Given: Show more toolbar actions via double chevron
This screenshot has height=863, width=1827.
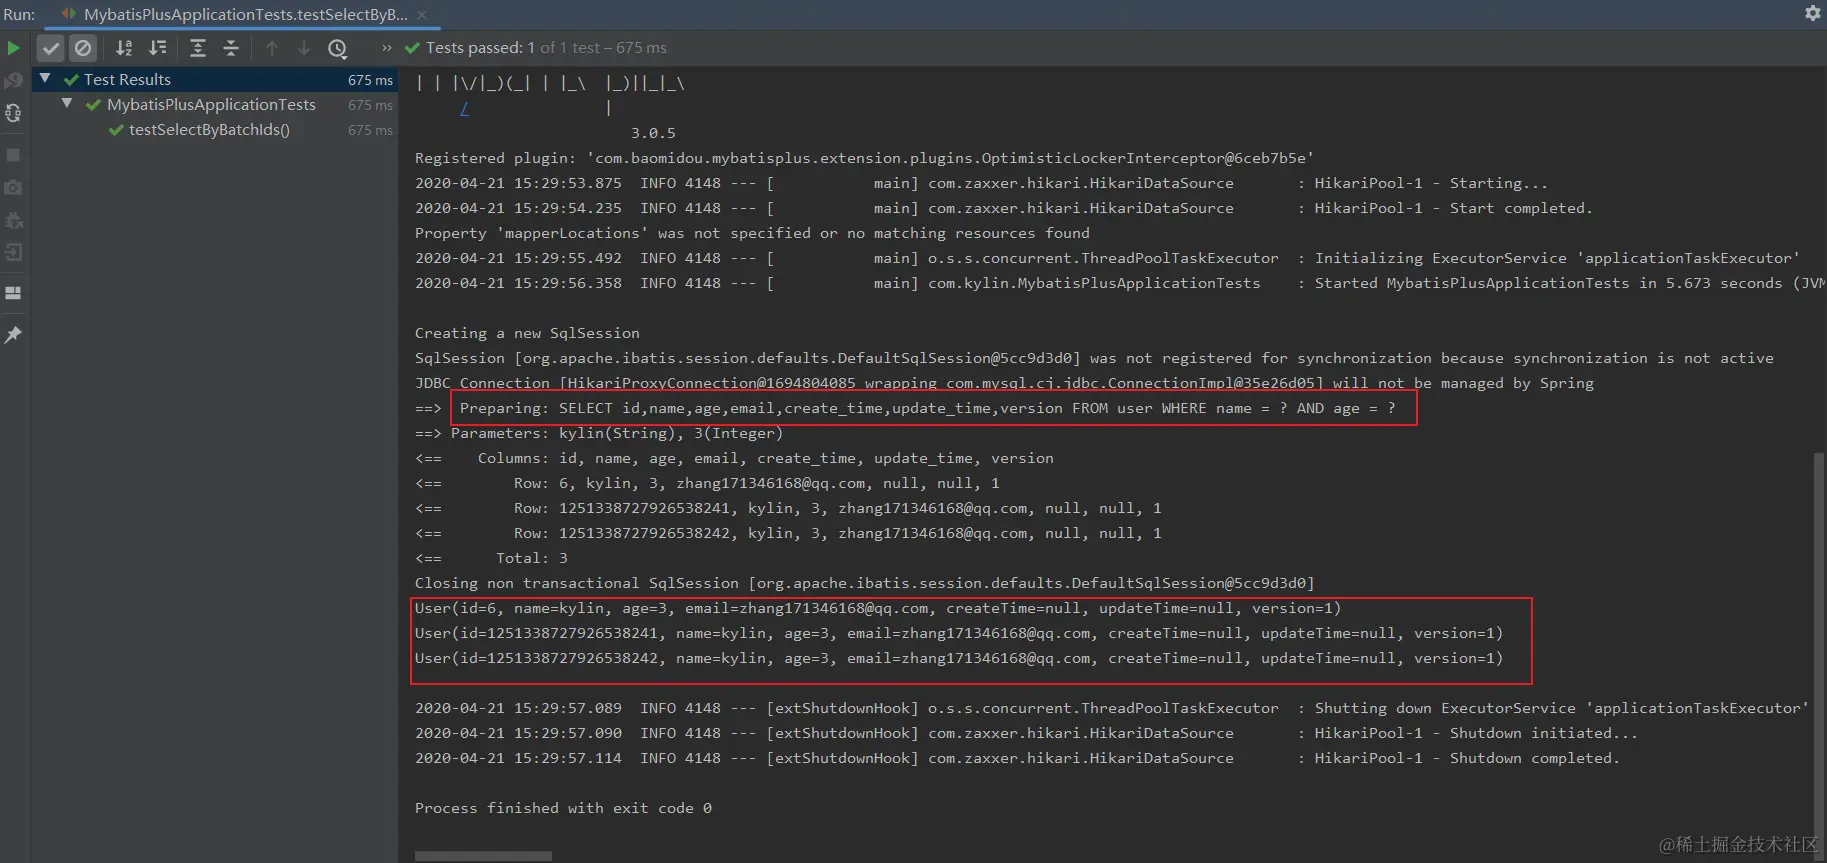Looking at the screenshot, I should click(x=387, y=48).
